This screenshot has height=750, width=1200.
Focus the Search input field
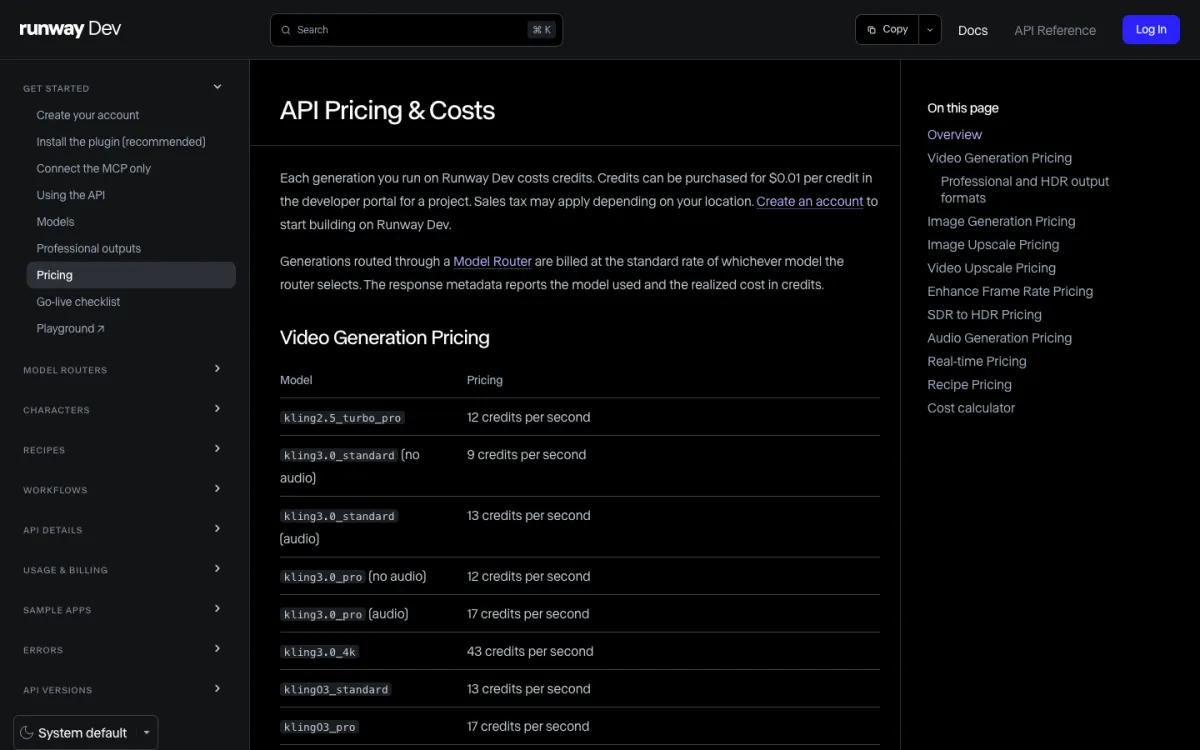416,30
